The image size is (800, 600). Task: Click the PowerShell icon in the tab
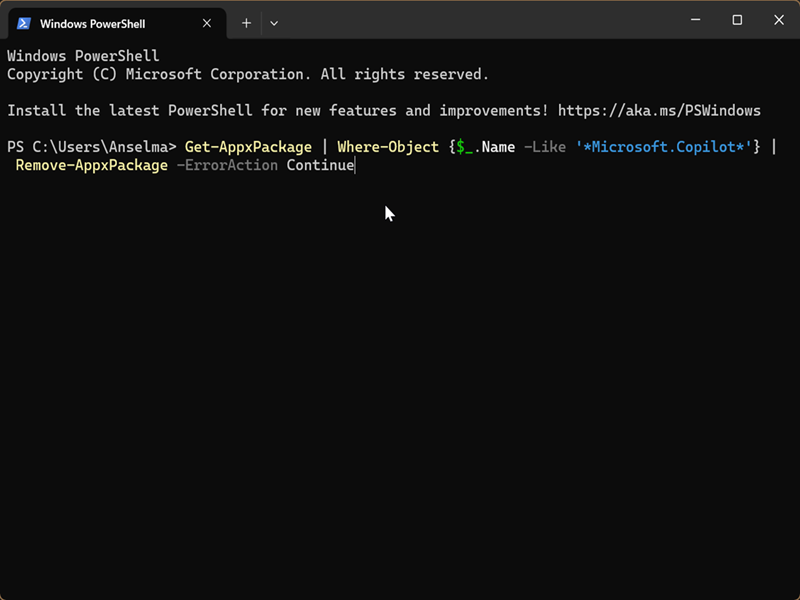[x=23, y=22]
